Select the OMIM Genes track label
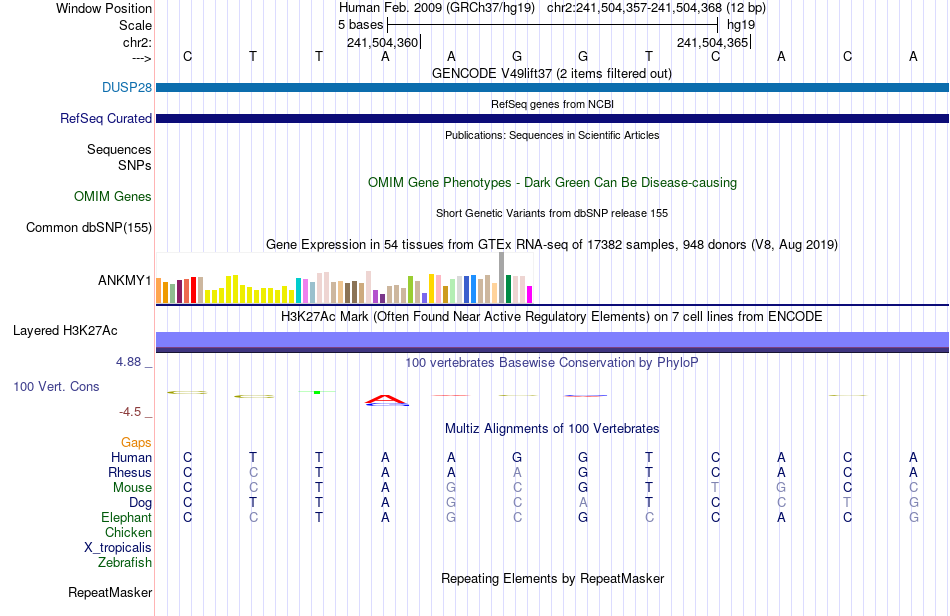The height and width of the screenshot is (616, 950). point(113,196)
